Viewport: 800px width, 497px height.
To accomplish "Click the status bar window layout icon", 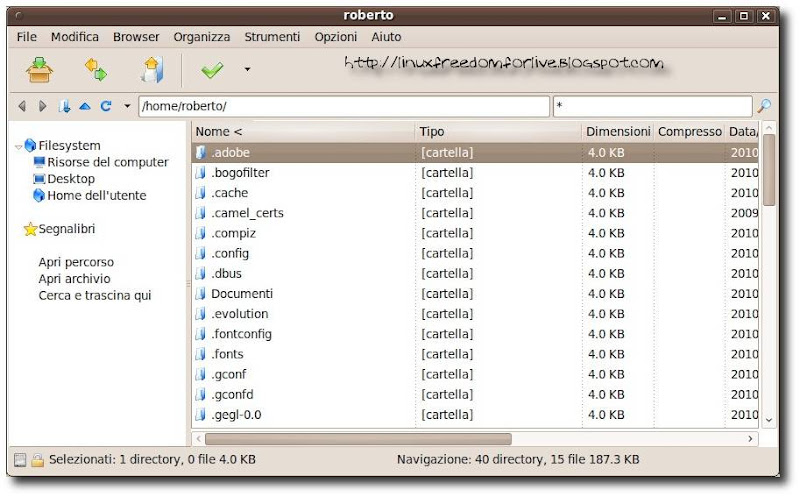I will (20, 460).
